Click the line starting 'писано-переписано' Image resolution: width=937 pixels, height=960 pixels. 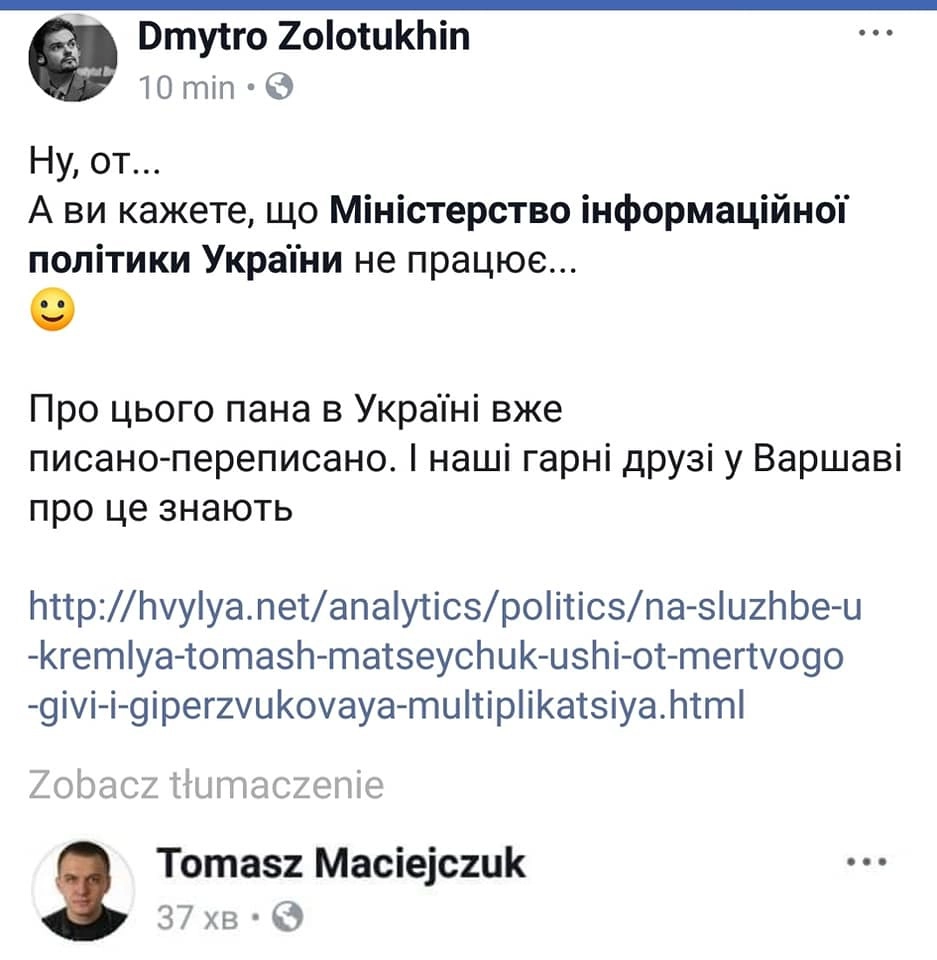pos(466,458)
